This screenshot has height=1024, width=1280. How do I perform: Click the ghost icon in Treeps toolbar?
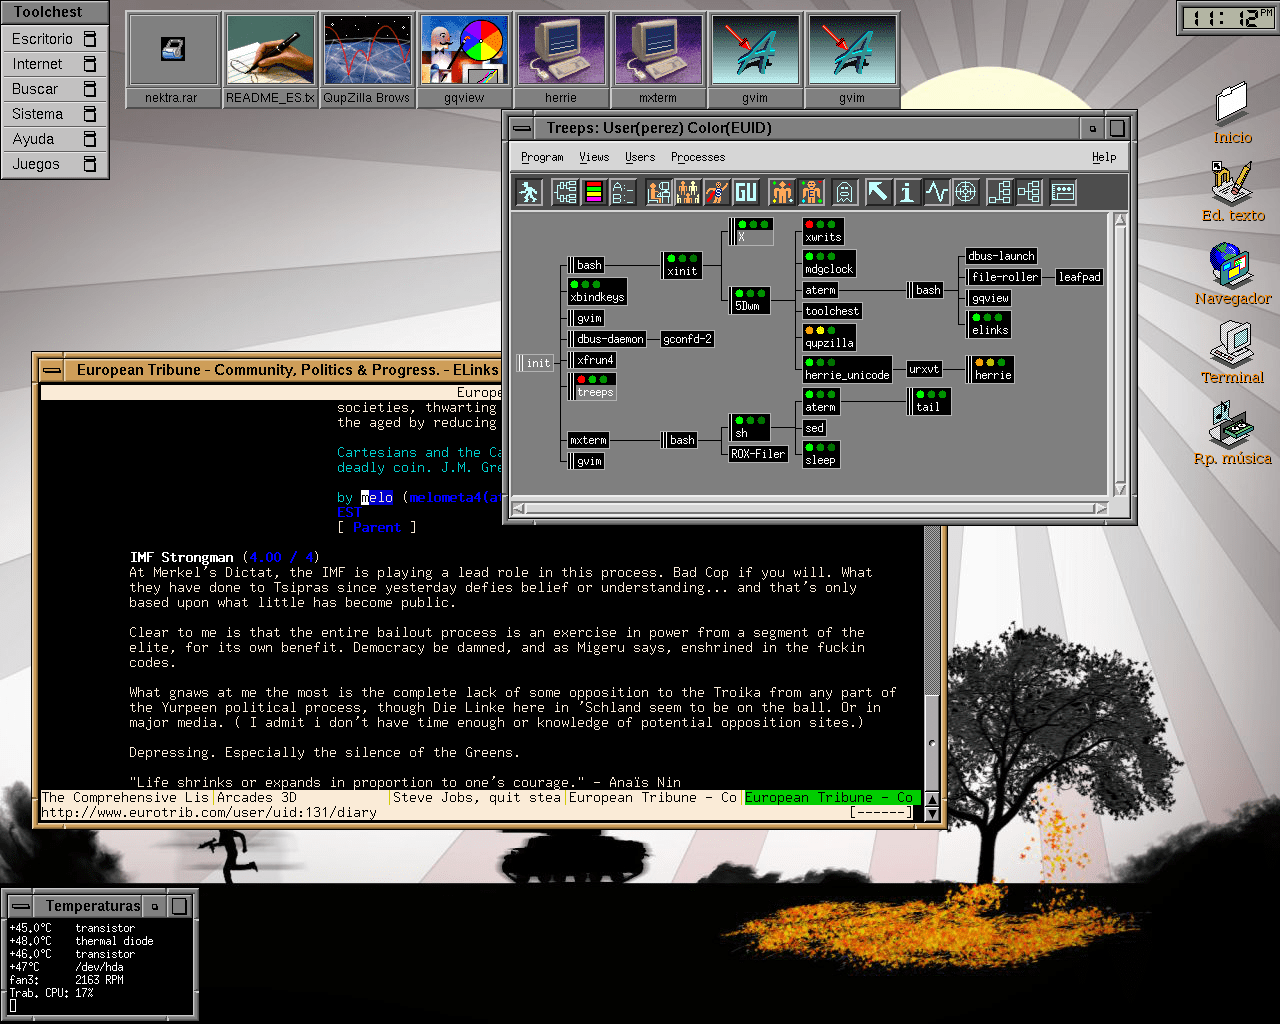(844, 192)
